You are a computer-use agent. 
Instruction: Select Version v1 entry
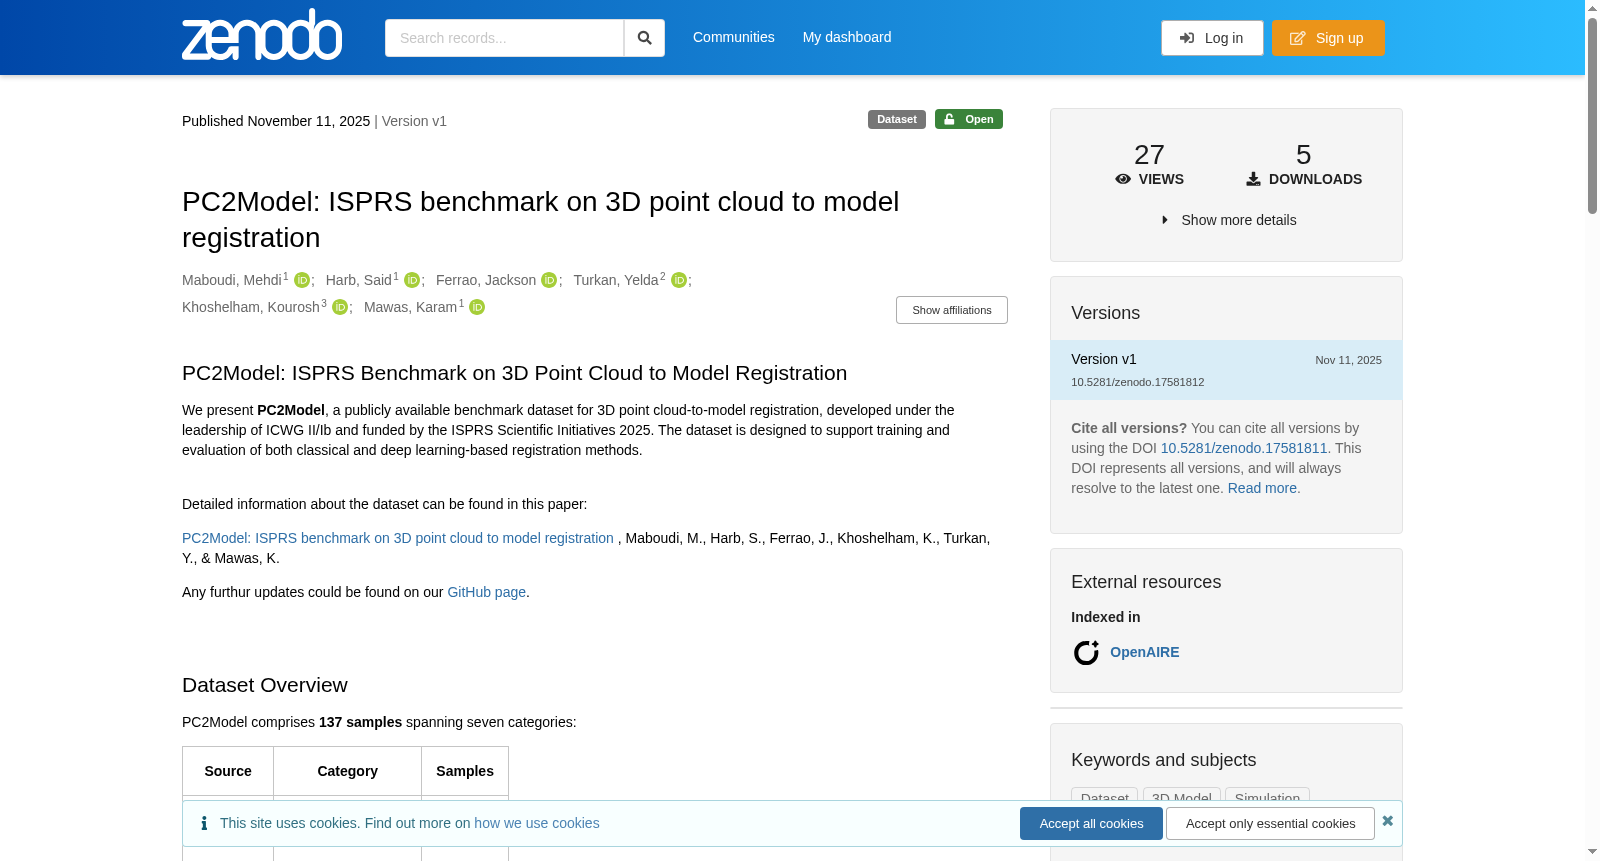click(x=1226, y=370)
